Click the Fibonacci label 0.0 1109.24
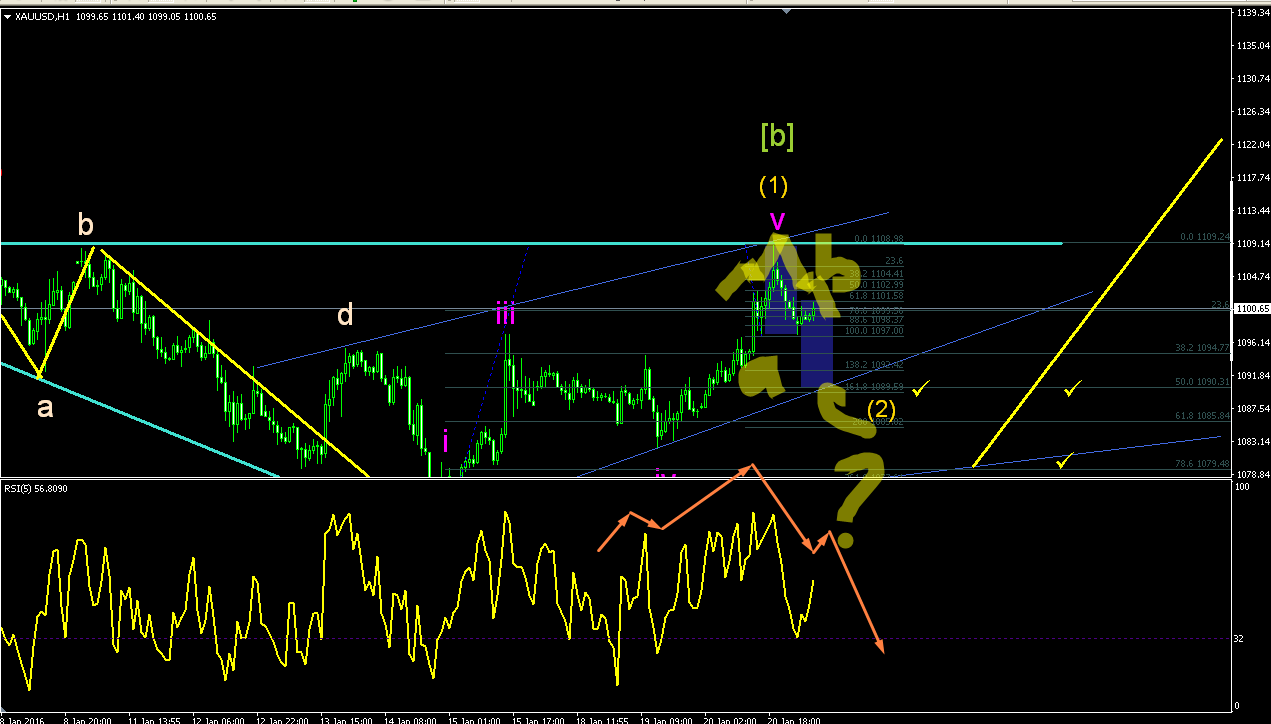The height and width of the screenshot is (724, 1271). pos(1203,237)
